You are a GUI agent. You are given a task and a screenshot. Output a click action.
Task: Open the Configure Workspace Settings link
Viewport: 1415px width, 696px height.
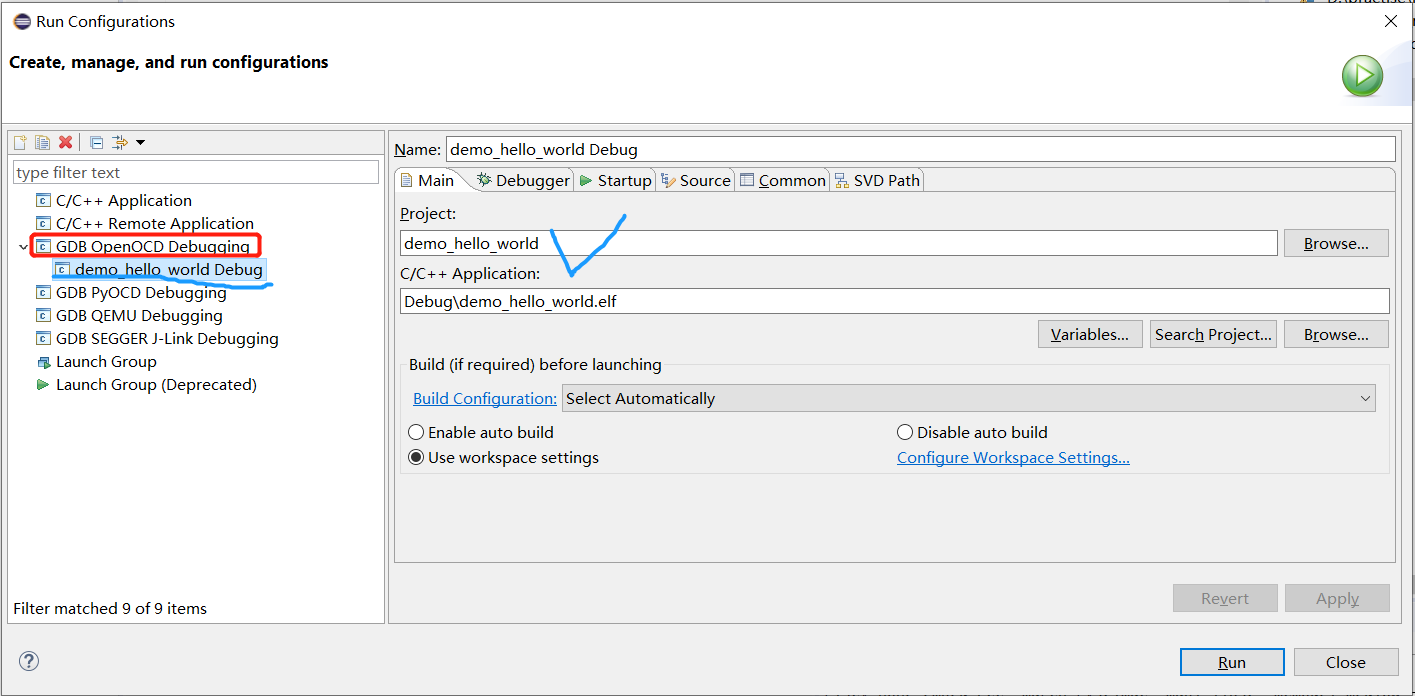tap(1013, 458)
